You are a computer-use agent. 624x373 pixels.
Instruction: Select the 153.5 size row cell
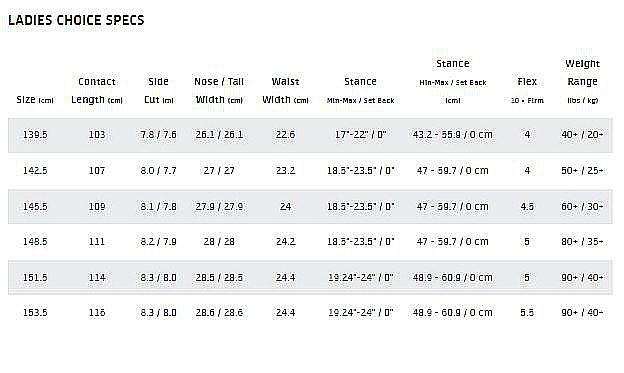point(35,312)
